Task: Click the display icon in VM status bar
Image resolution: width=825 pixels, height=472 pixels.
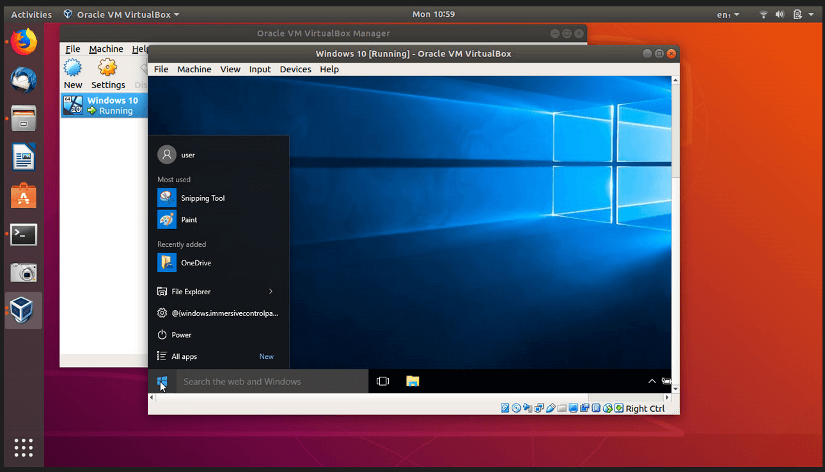Action: (x=574, y=408)
